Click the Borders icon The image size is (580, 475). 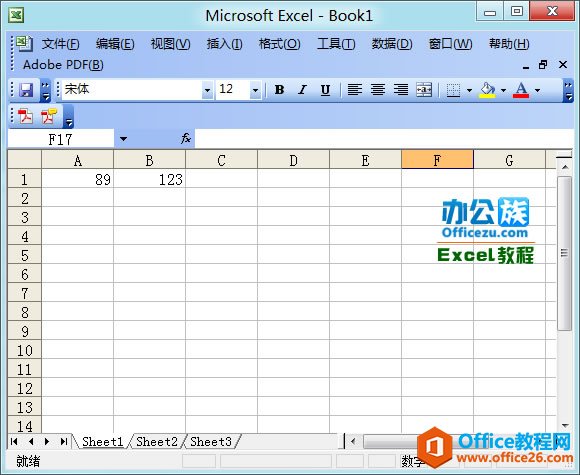[453, 90]
